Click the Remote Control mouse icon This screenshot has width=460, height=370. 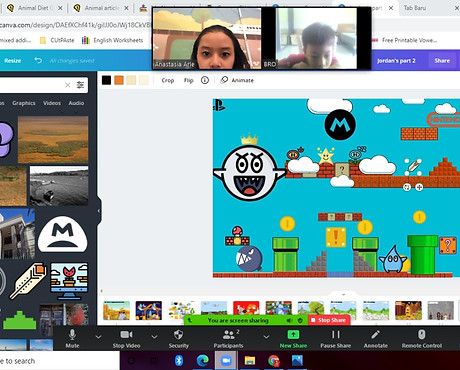(422, 334)
